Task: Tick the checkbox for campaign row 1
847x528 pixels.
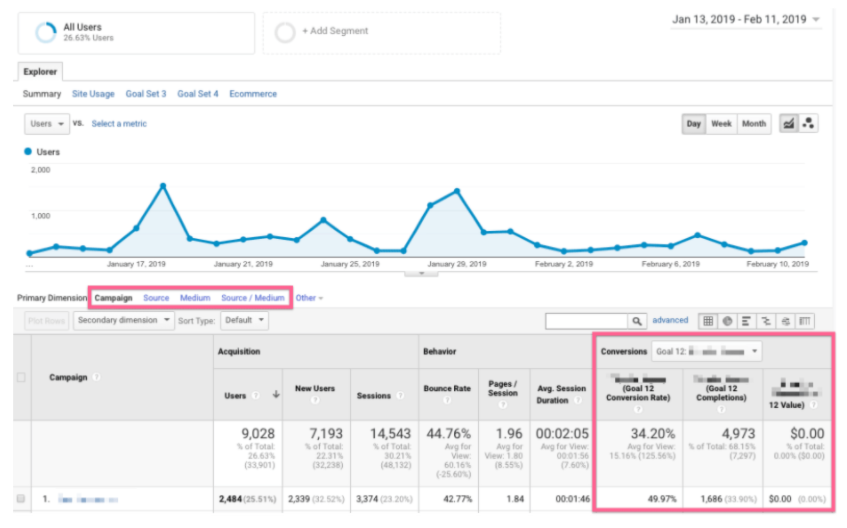Action: tap(22, 497)
